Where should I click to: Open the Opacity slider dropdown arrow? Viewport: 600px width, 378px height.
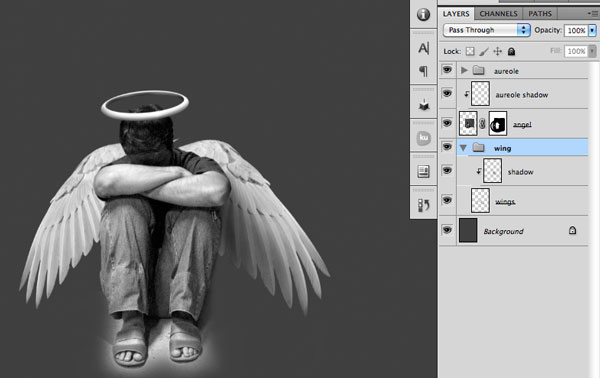click(x=592, y=30)
